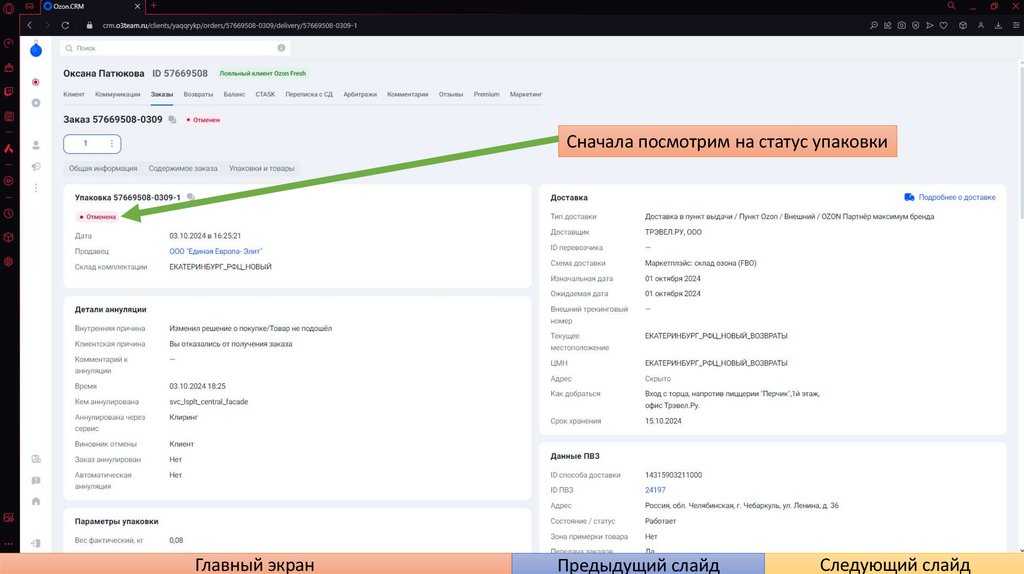Open the Twitch sidebar icon
The width and height of the screenshot is (1024, 574).
[x=8, y=91]
